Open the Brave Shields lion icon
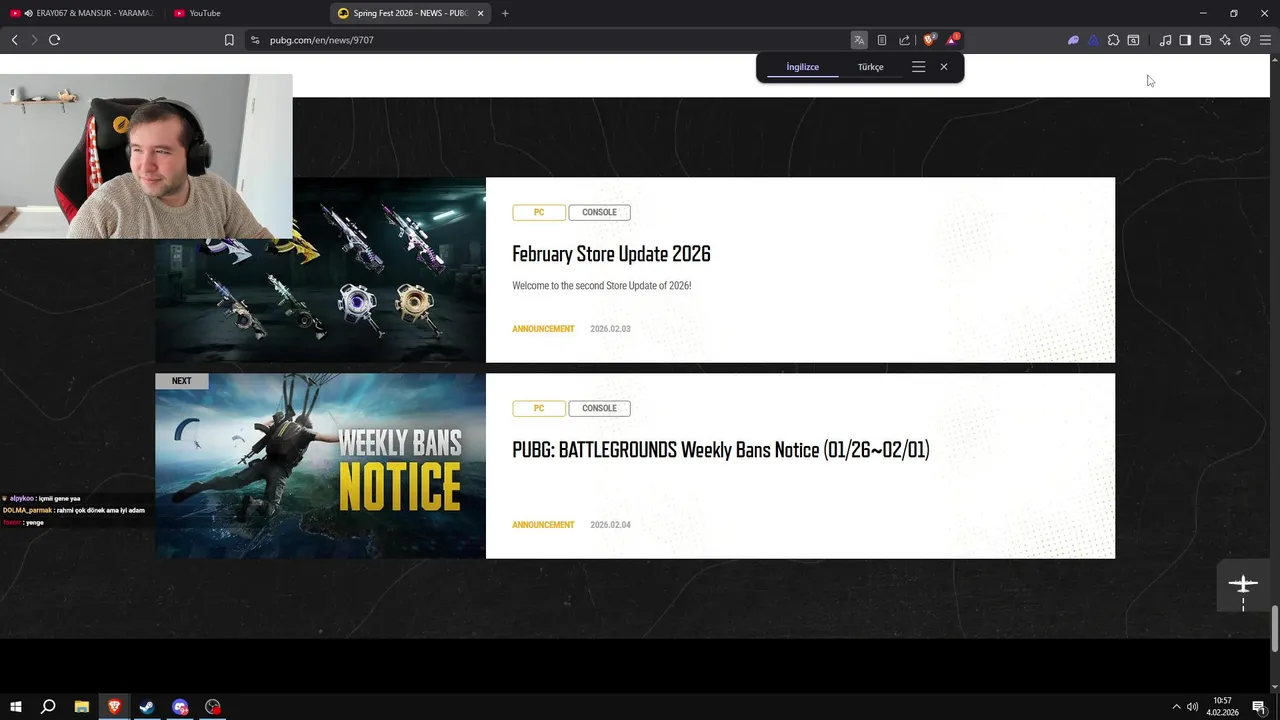This screenshot has height=720, width=1280. 929,40
